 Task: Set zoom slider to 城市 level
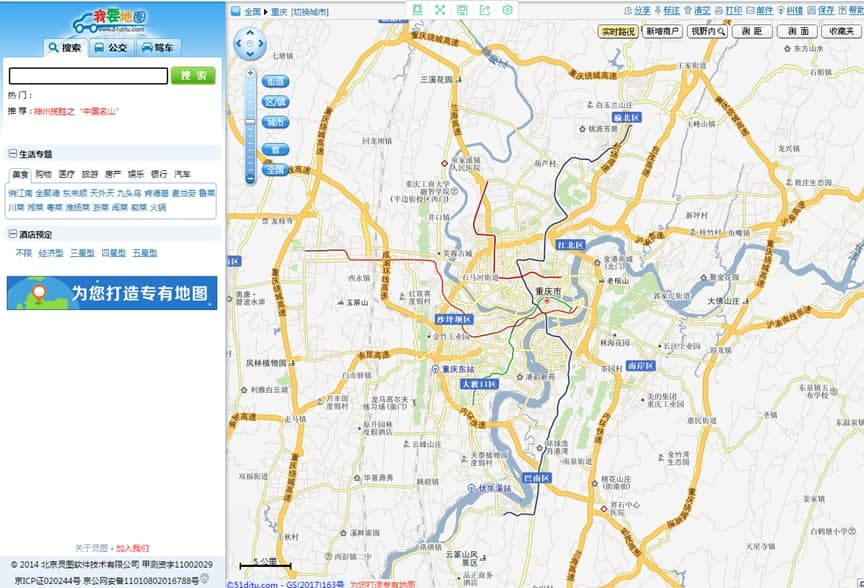click(274, 122)
